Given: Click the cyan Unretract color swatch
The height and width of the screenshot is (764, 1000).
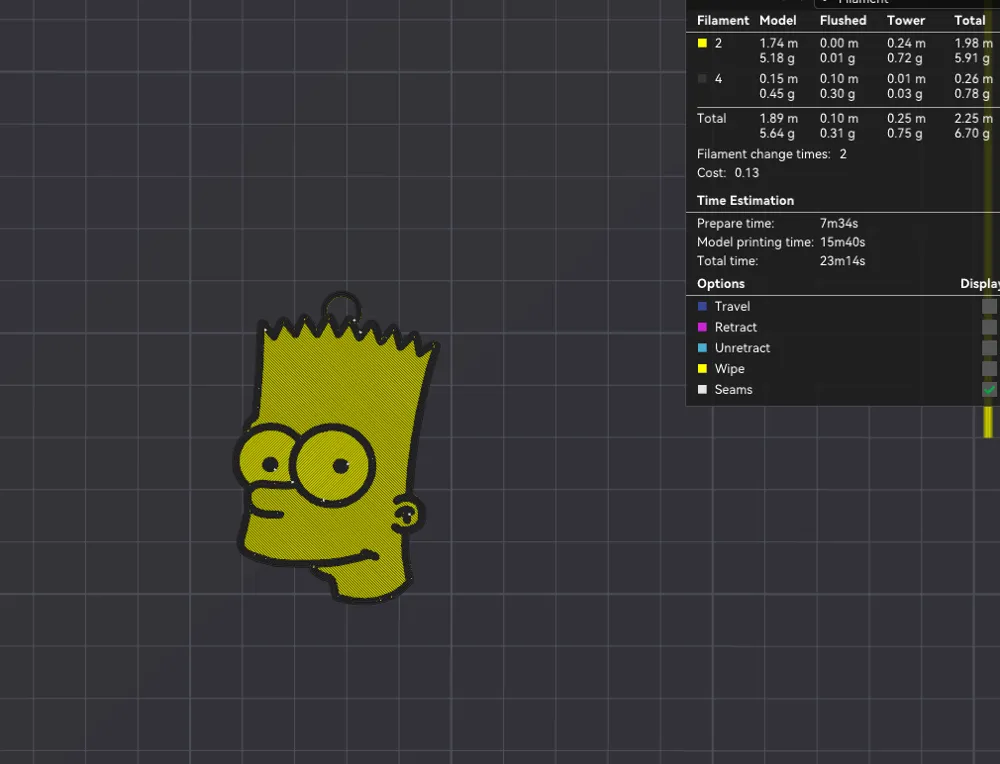Looking at the screenshot, I should tap(702, 348).
